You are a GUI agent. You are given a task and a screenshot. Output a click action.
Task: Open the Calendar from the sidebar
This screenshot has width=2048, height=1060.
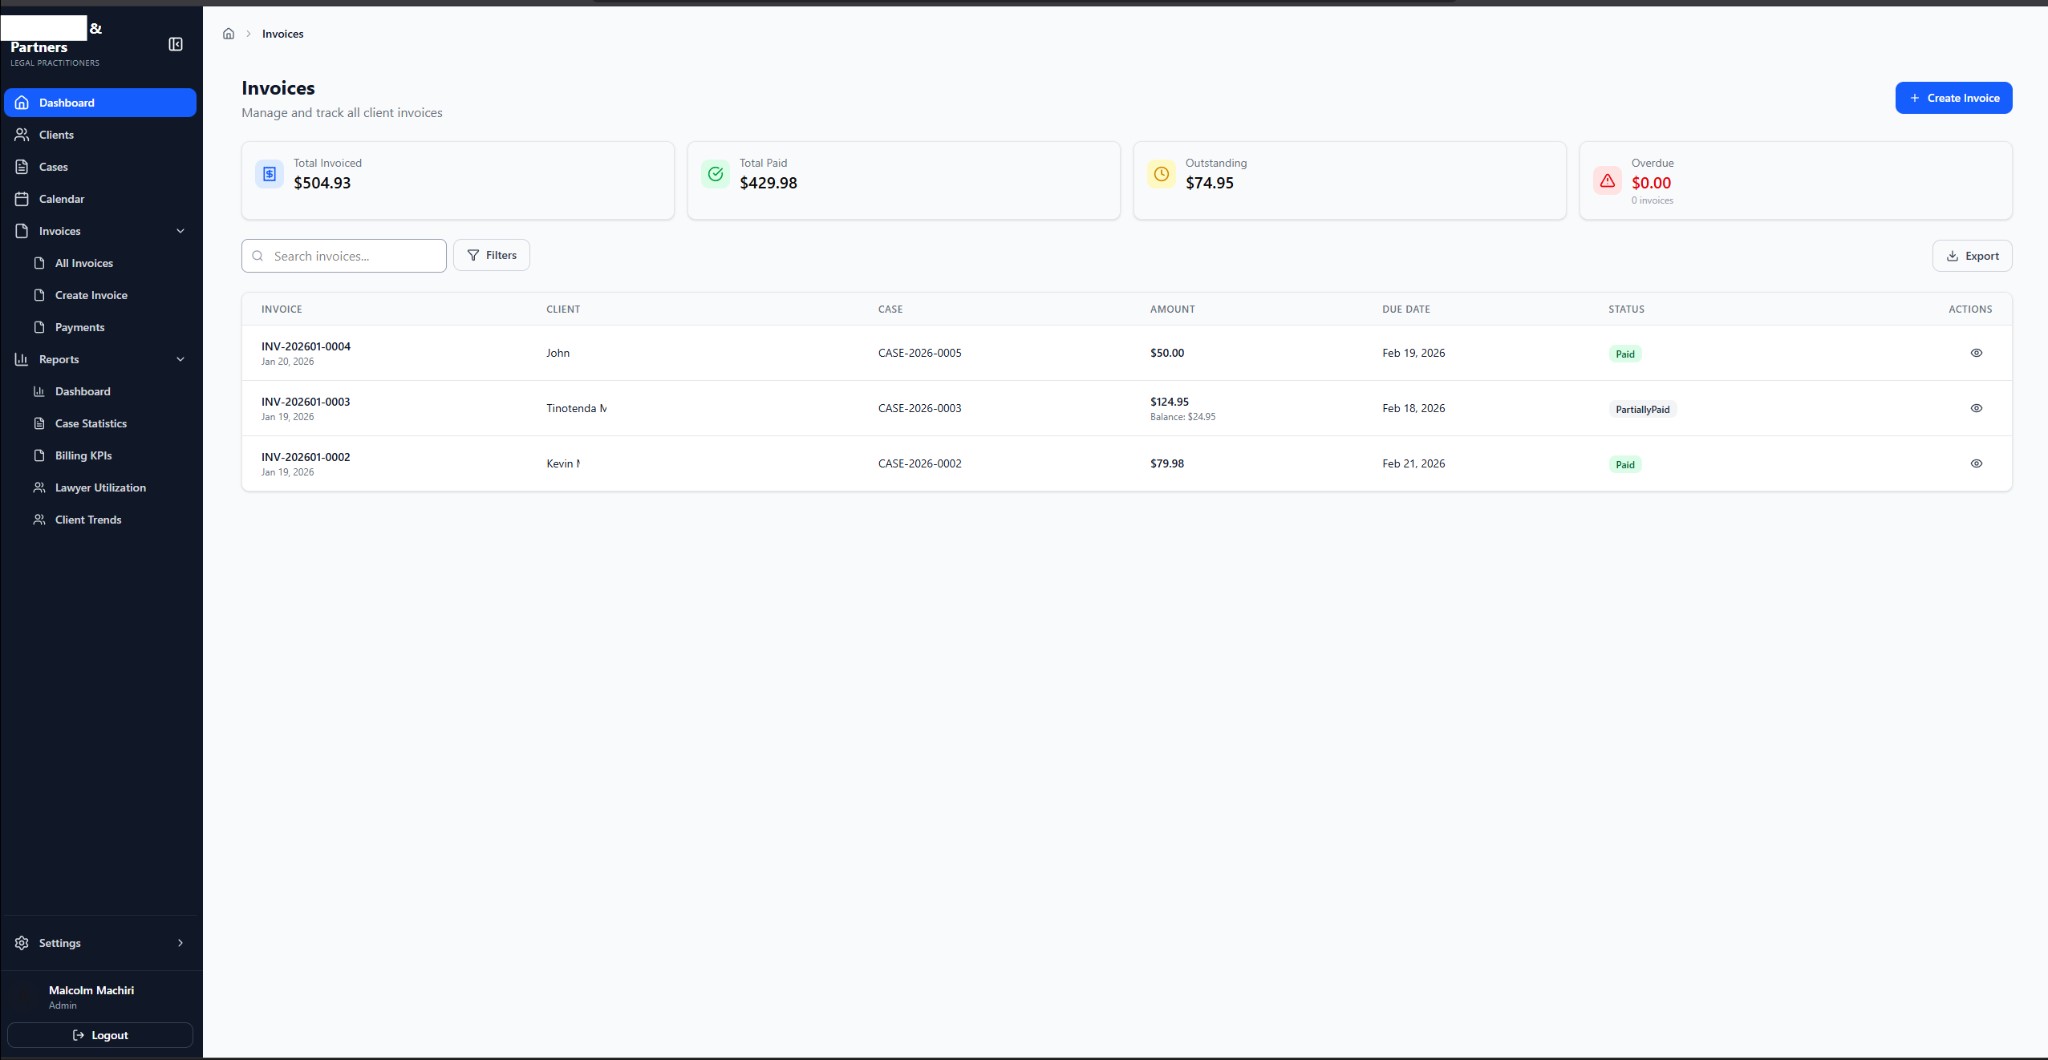(60, 198)
